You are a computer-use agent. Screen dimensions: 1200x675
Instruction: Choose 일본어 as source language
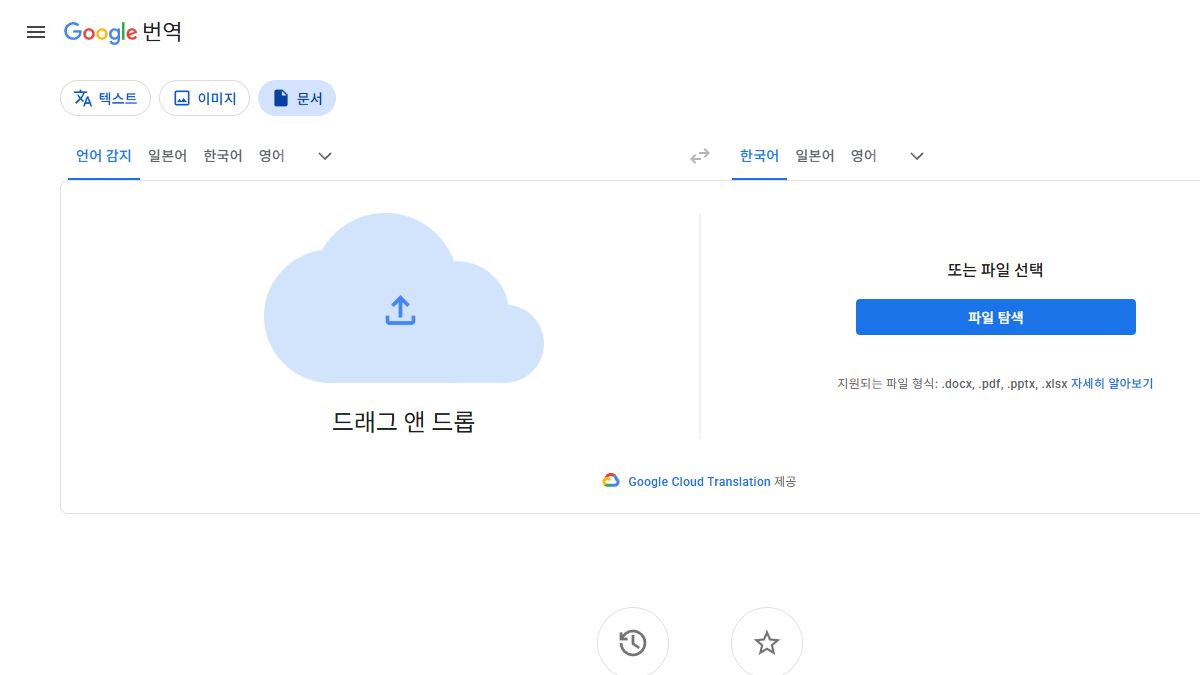[167, 156]
